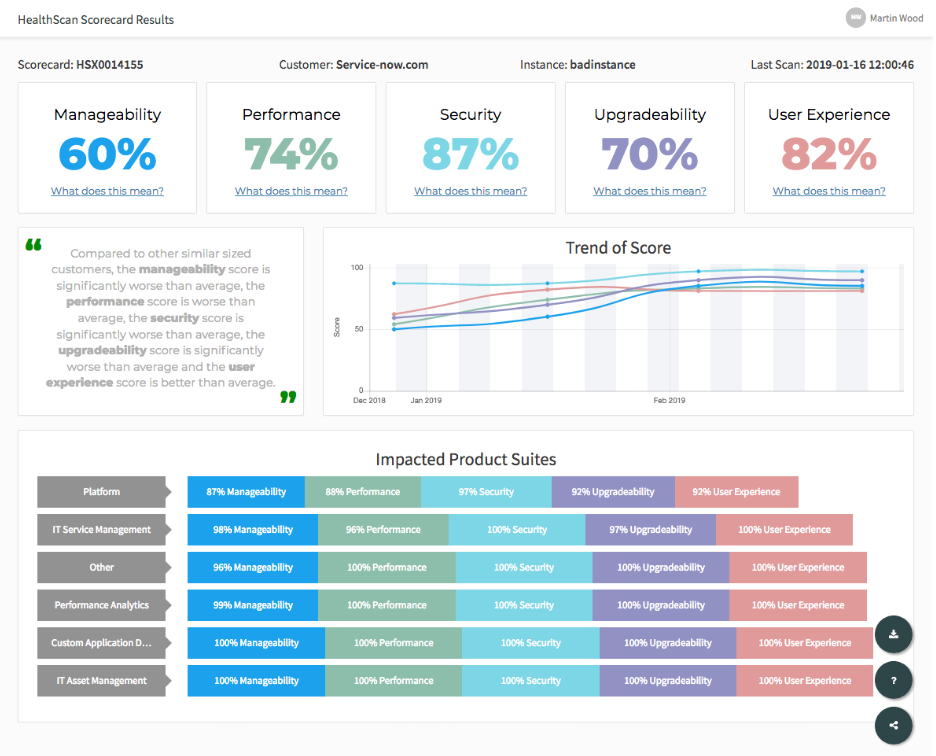Open Upgradeability 'What does this mean?' link
Screen dimensions: 936x756
pyautogui.click(x=650, y=191)
